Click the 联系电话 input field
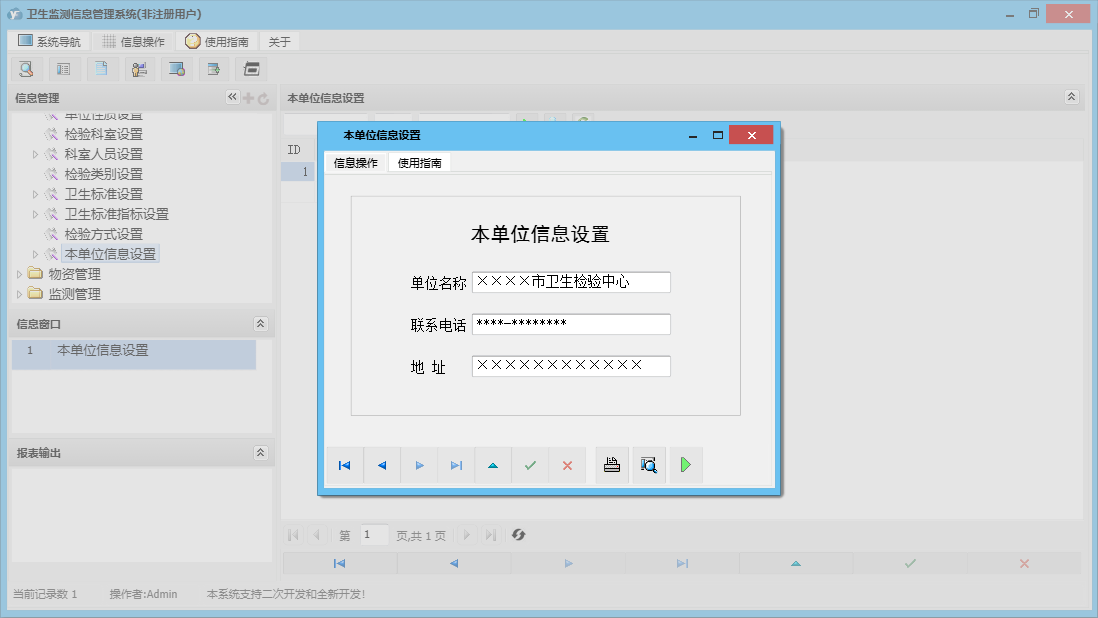 coord(571,323)
